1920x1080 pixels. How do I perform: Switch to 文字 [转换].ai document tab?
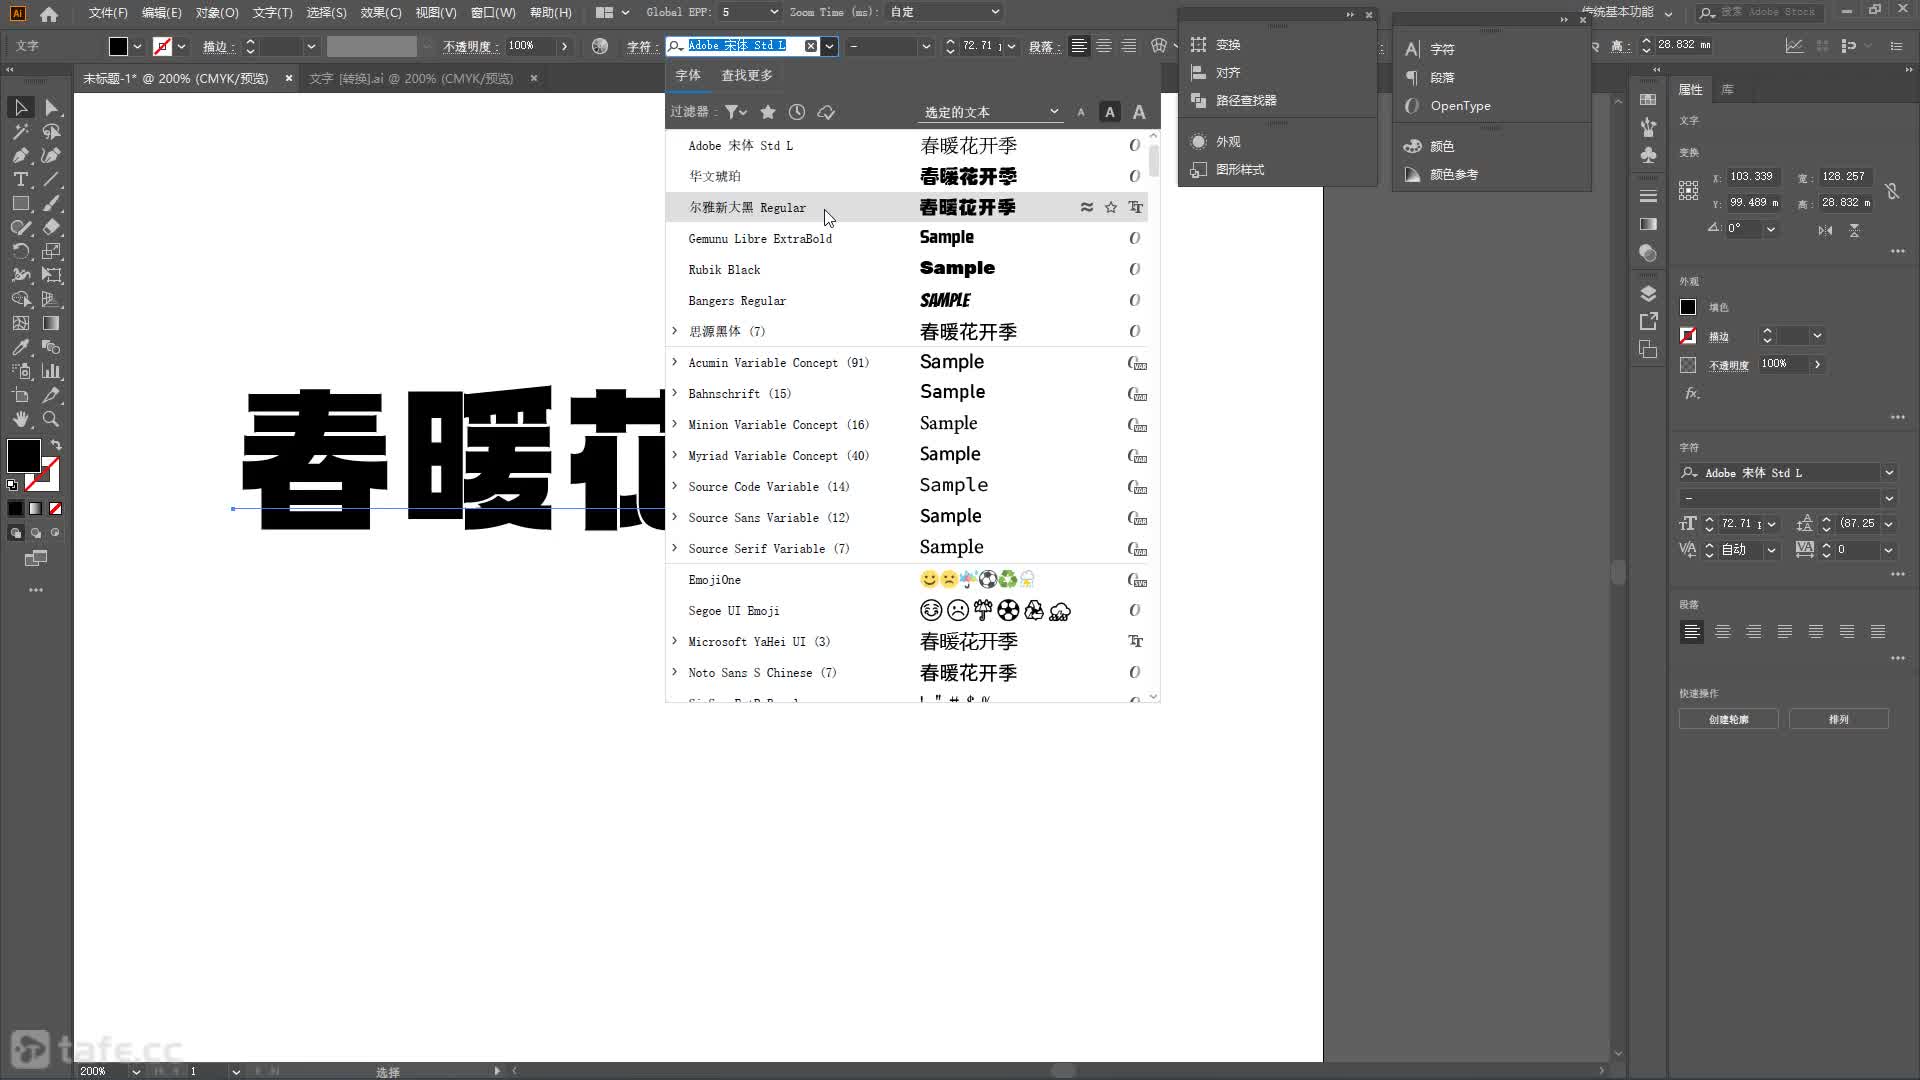click(x=411, y=78)
